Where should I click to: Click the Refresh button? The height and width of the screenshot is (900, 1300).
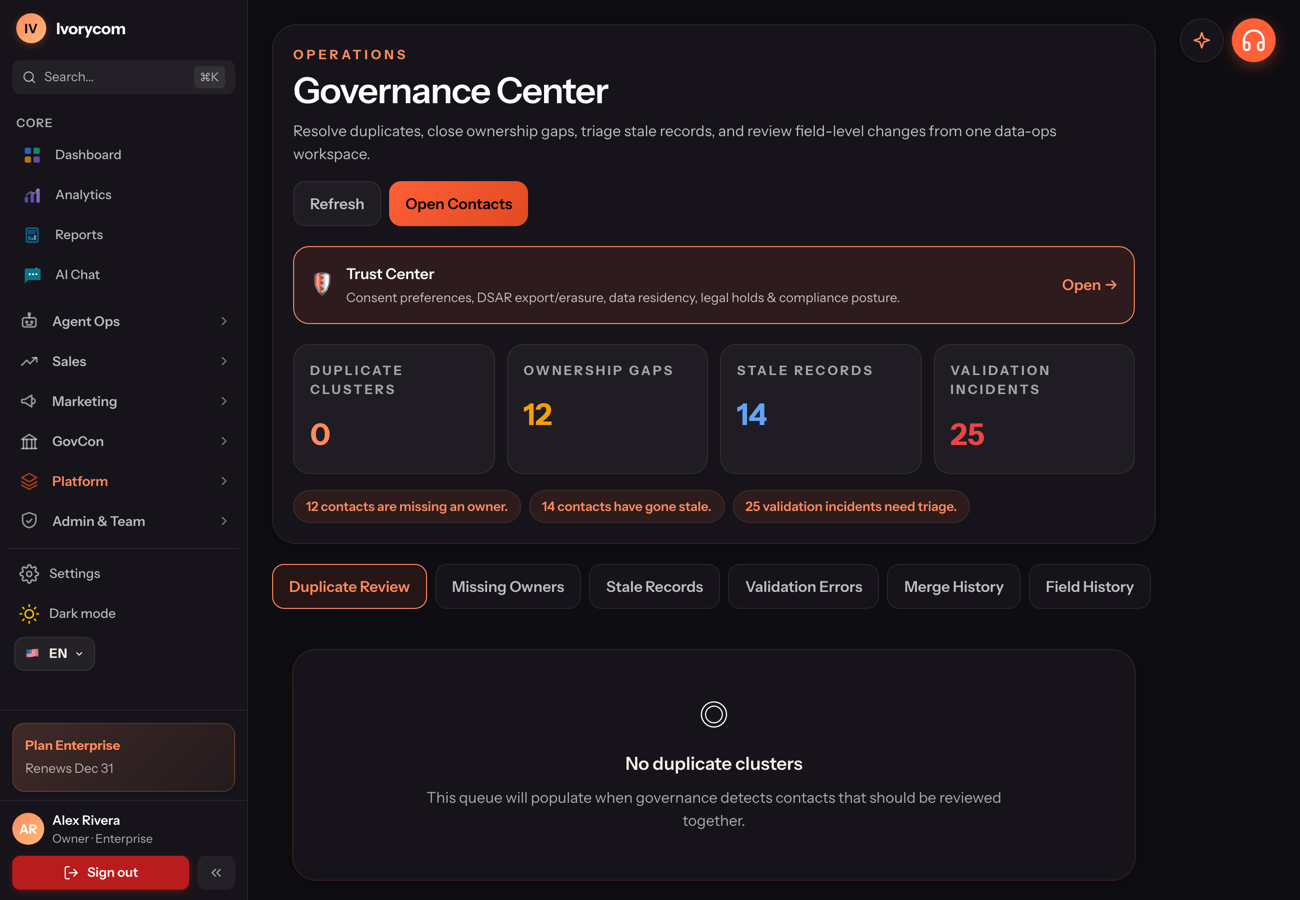click(x=337, y=204)
